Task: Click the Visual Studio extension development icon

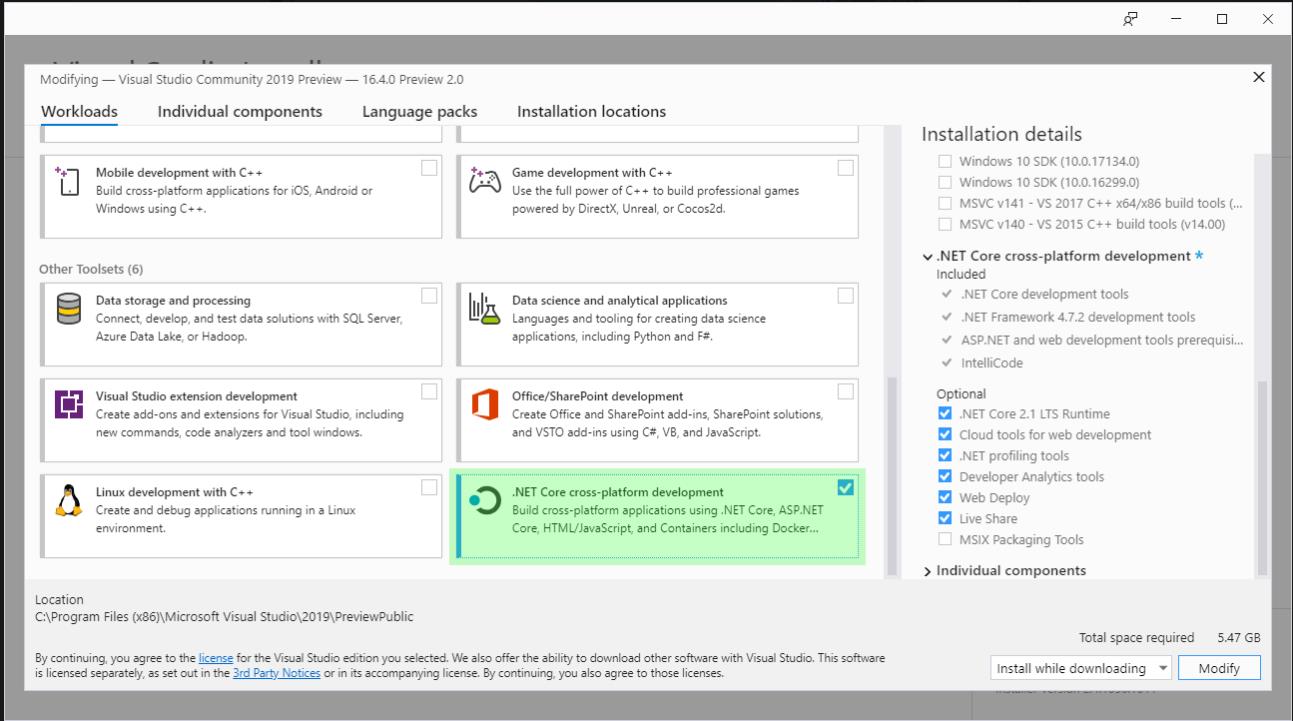Action: 69,405
